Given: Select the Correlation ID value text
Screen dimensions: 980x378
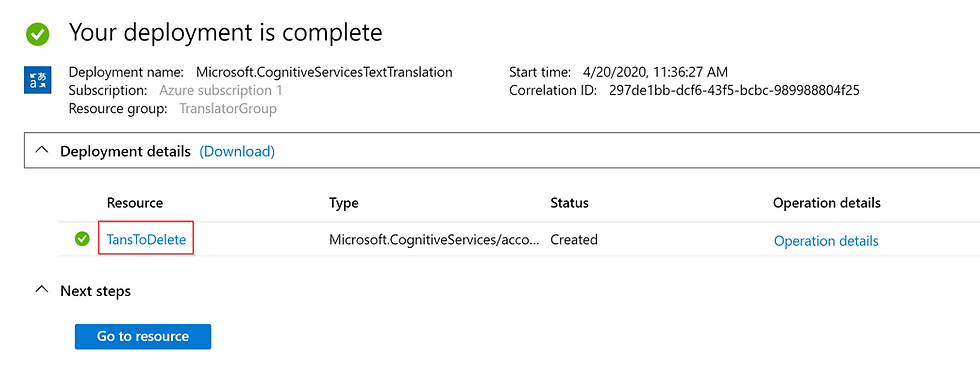Looking at the screenshot, I should click(x=734, y=91).
